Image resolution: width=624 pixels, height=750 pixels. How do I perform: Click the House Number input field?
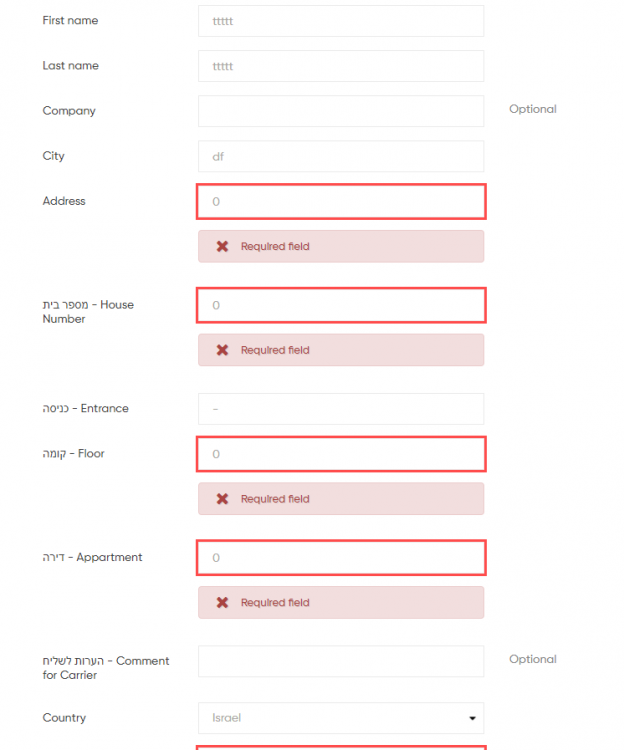(341, 305)
